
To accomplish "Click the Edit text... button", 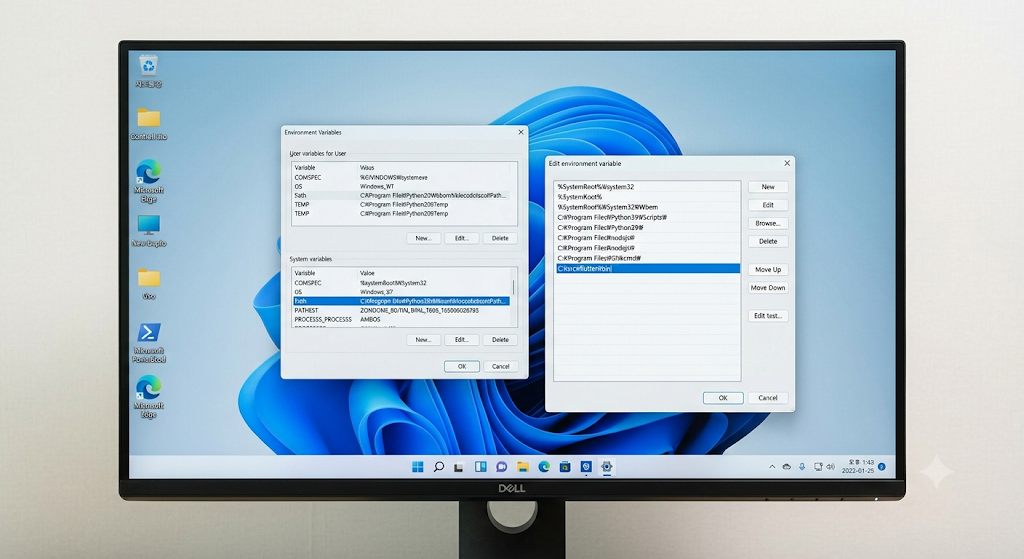I will tap(768, 316).
